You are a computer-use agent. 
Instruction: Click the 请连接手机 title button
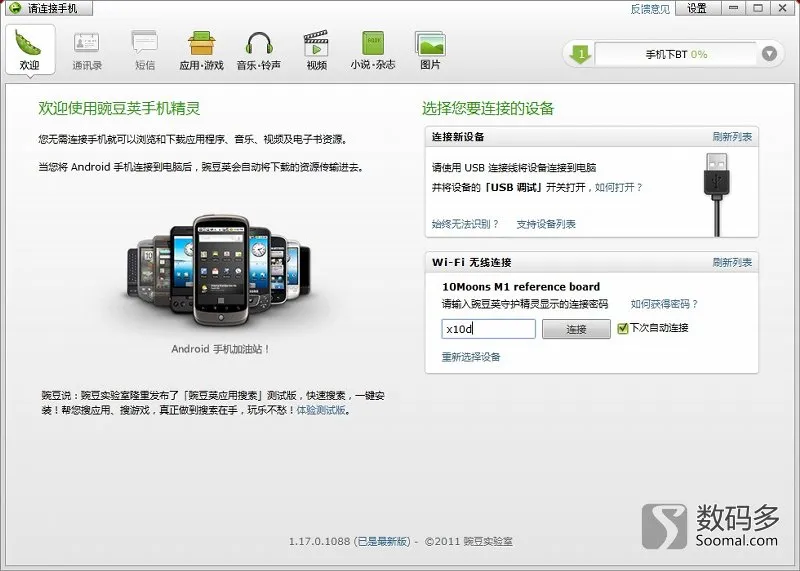pos(50,8)
